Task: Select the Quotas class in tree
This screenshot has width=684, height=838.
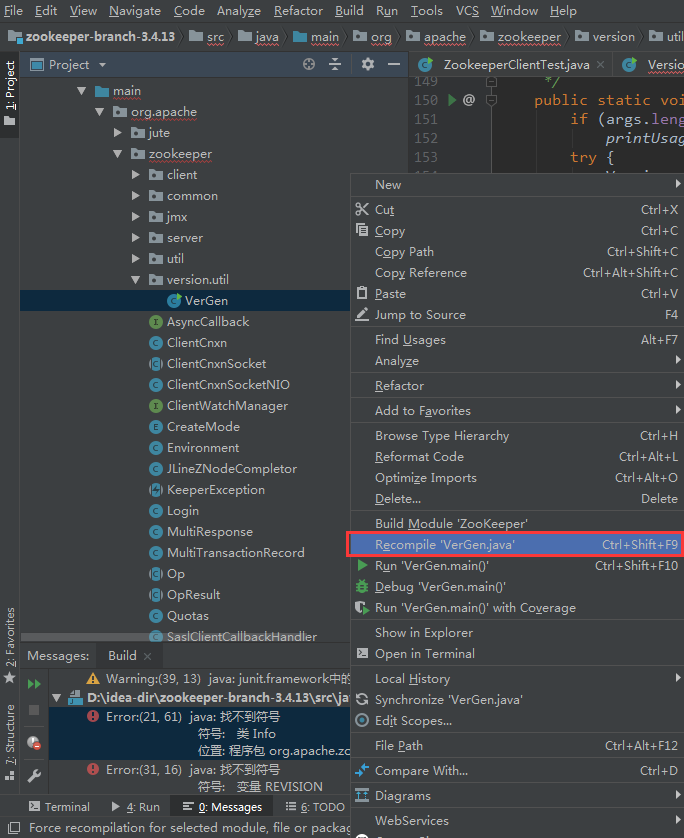Action: coord(188,616)
